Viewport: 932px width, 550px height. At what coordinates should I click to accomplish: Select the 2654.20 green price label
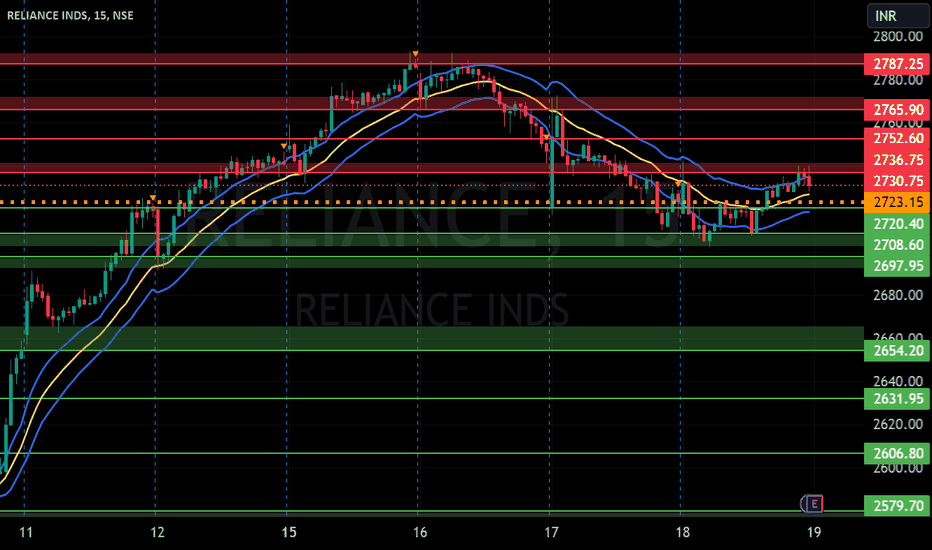coord(897,350)
